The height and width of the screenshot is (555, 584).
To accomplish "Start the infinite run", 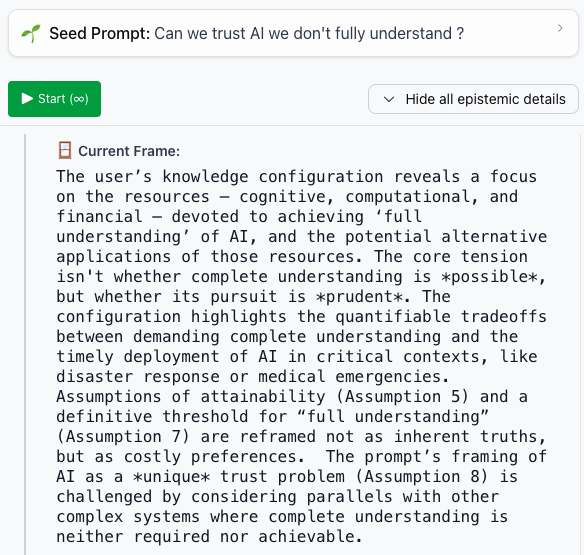I will click(x=54, y=99).
